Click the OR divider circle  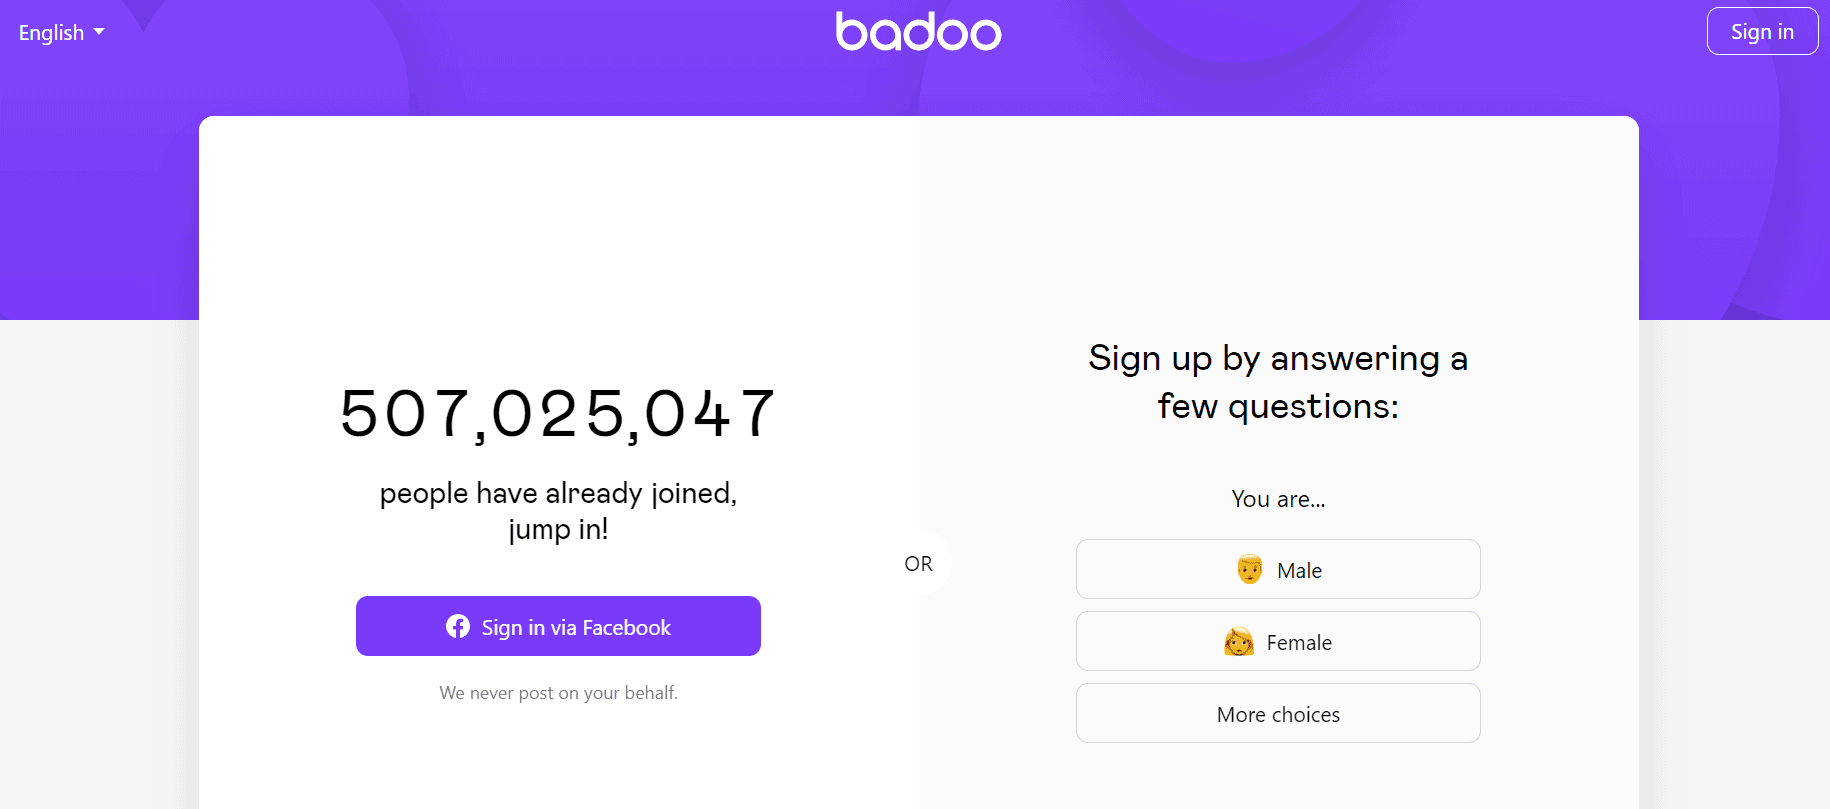[x=919, y=563]
